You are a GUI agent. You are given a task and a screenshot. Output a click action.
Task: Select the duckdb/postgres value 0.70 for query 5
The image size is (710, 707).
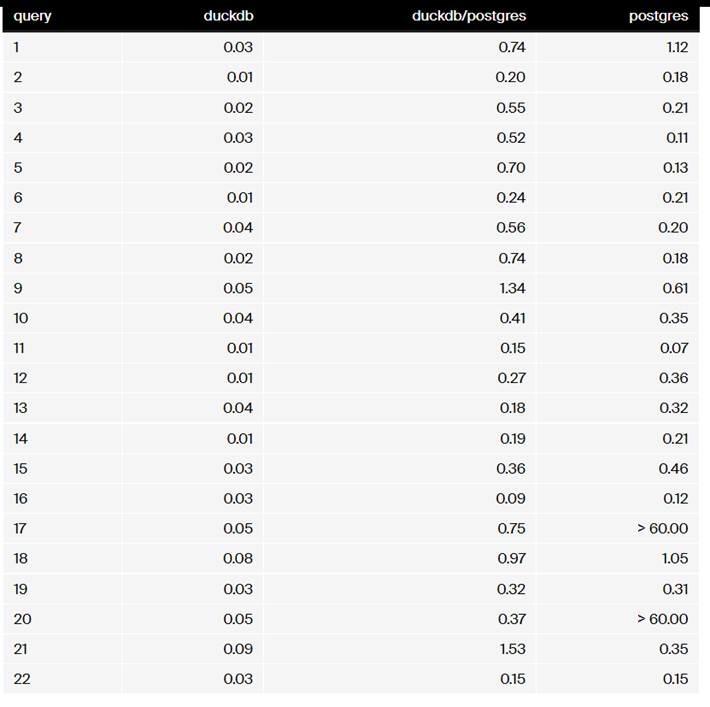coord(512,167)
